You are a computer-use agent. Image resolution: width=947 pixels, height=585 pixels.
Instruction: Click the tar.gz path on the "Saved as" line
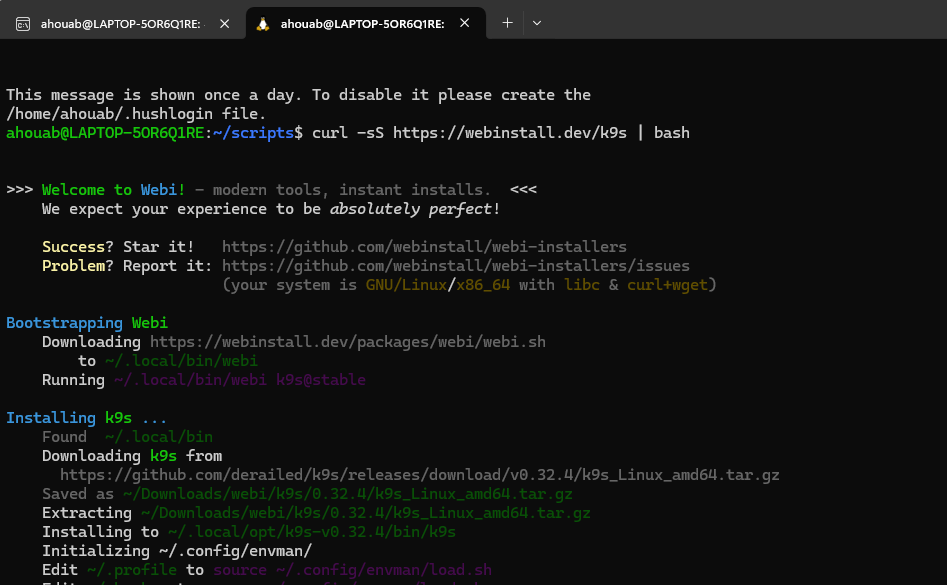[348, 494]
